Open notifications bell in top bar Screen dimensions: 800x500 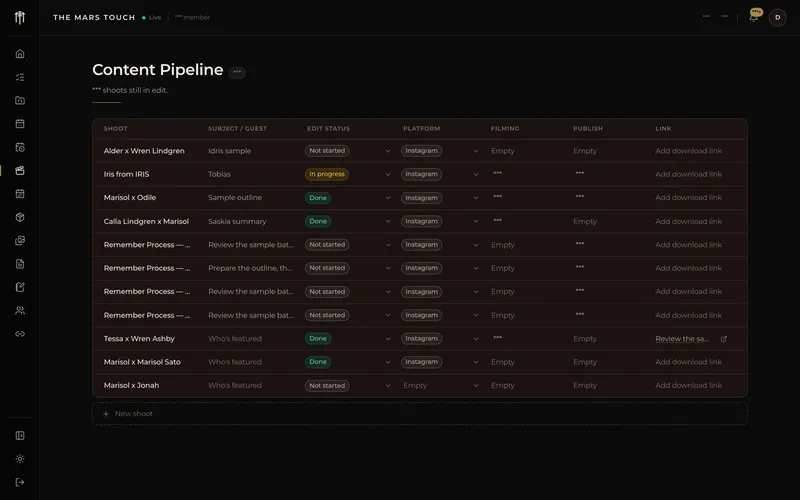pos(754,17)
